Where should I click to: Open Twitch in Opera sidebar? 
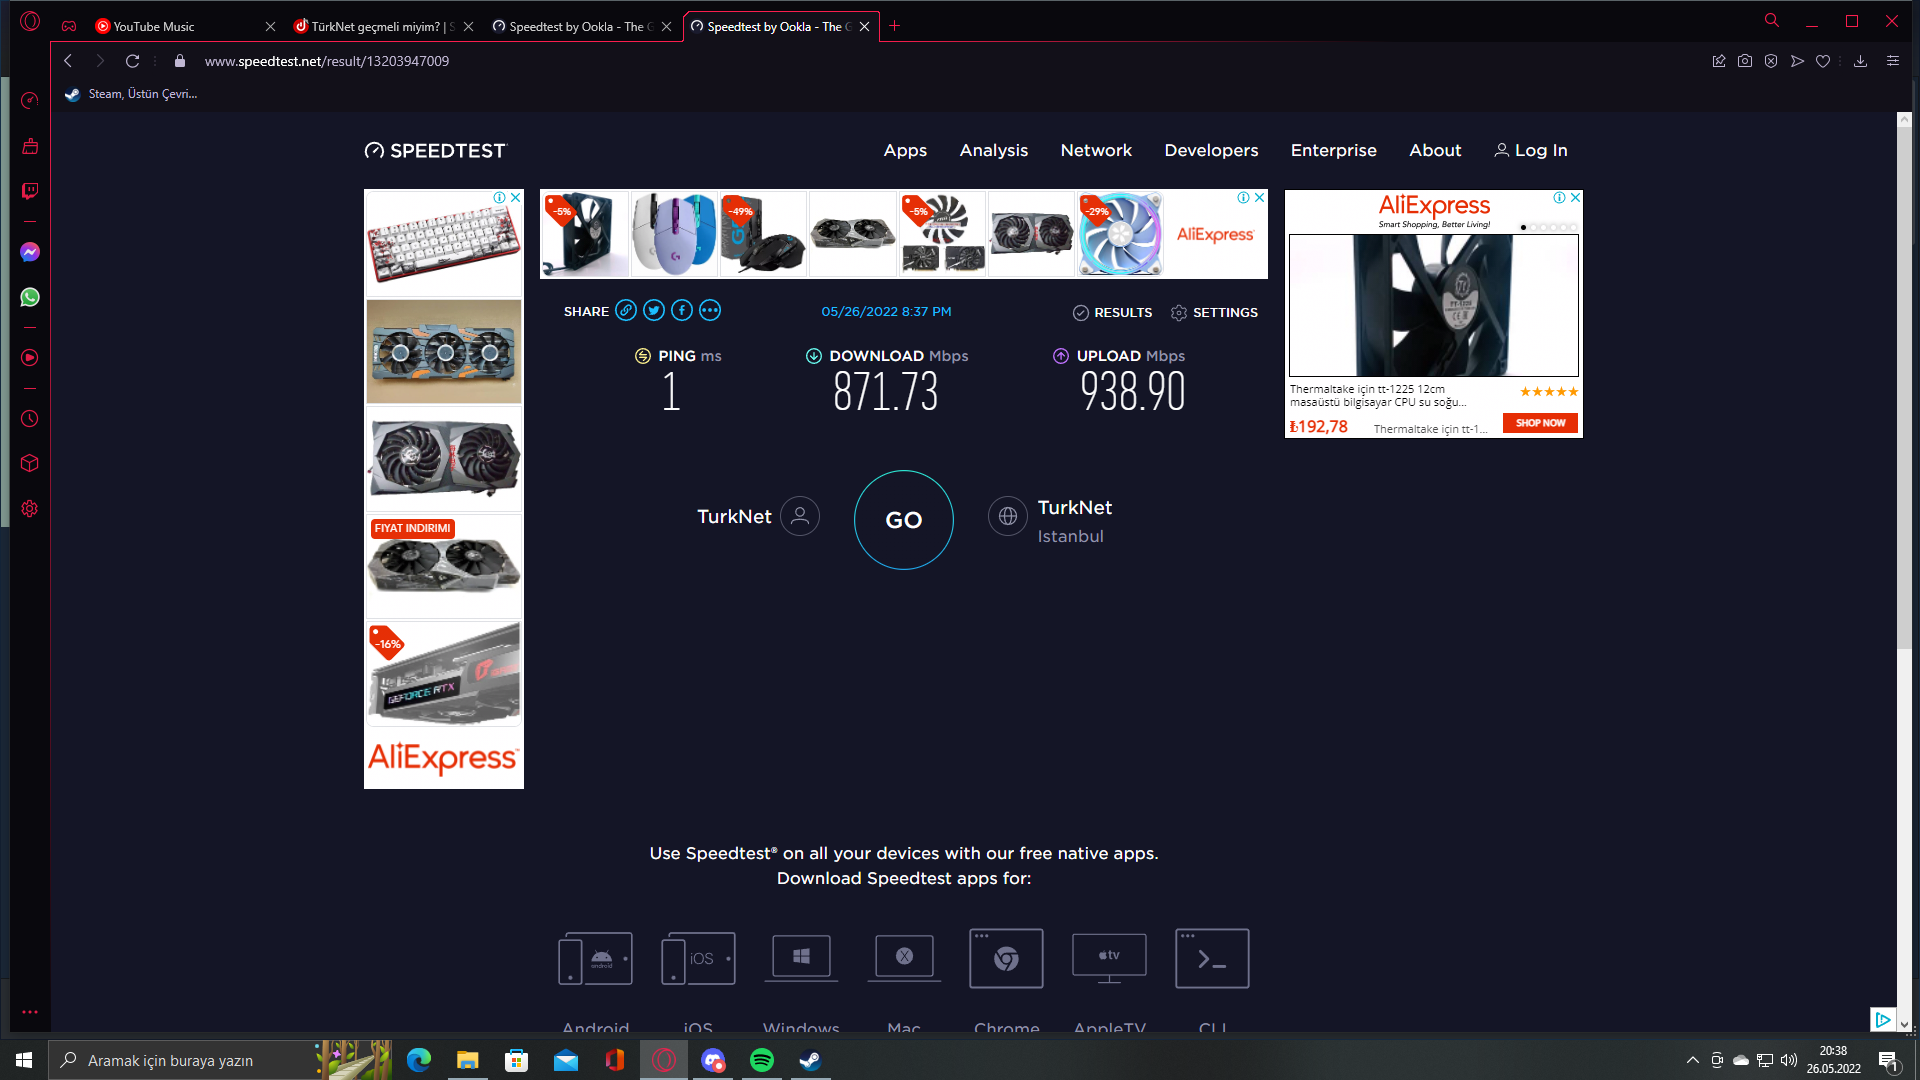point(30,191)
